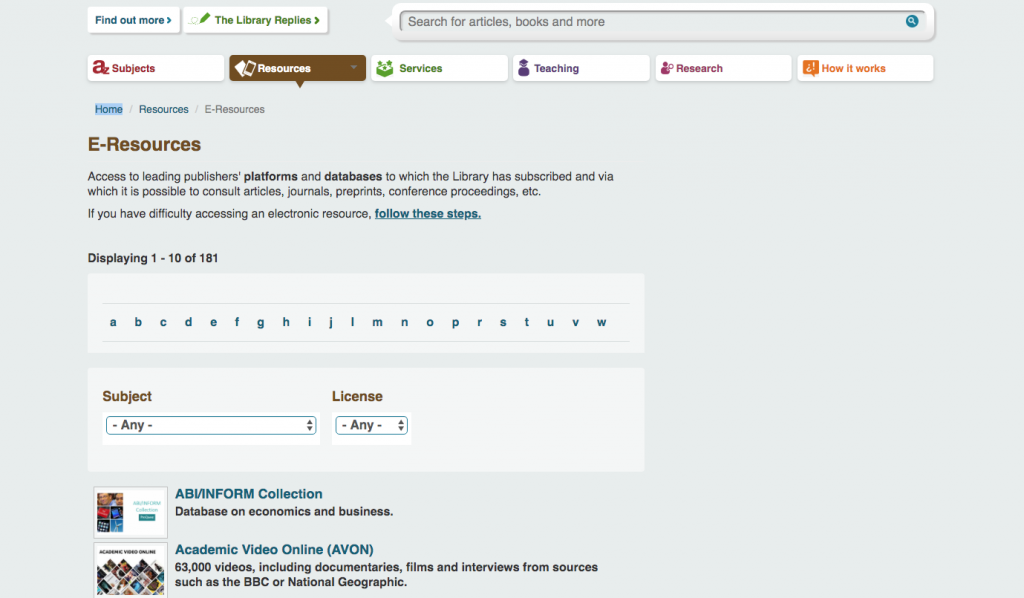Expand the Resources menu arrow
Viewport: 1024px width, 598px height.
(x=353, y=67)
